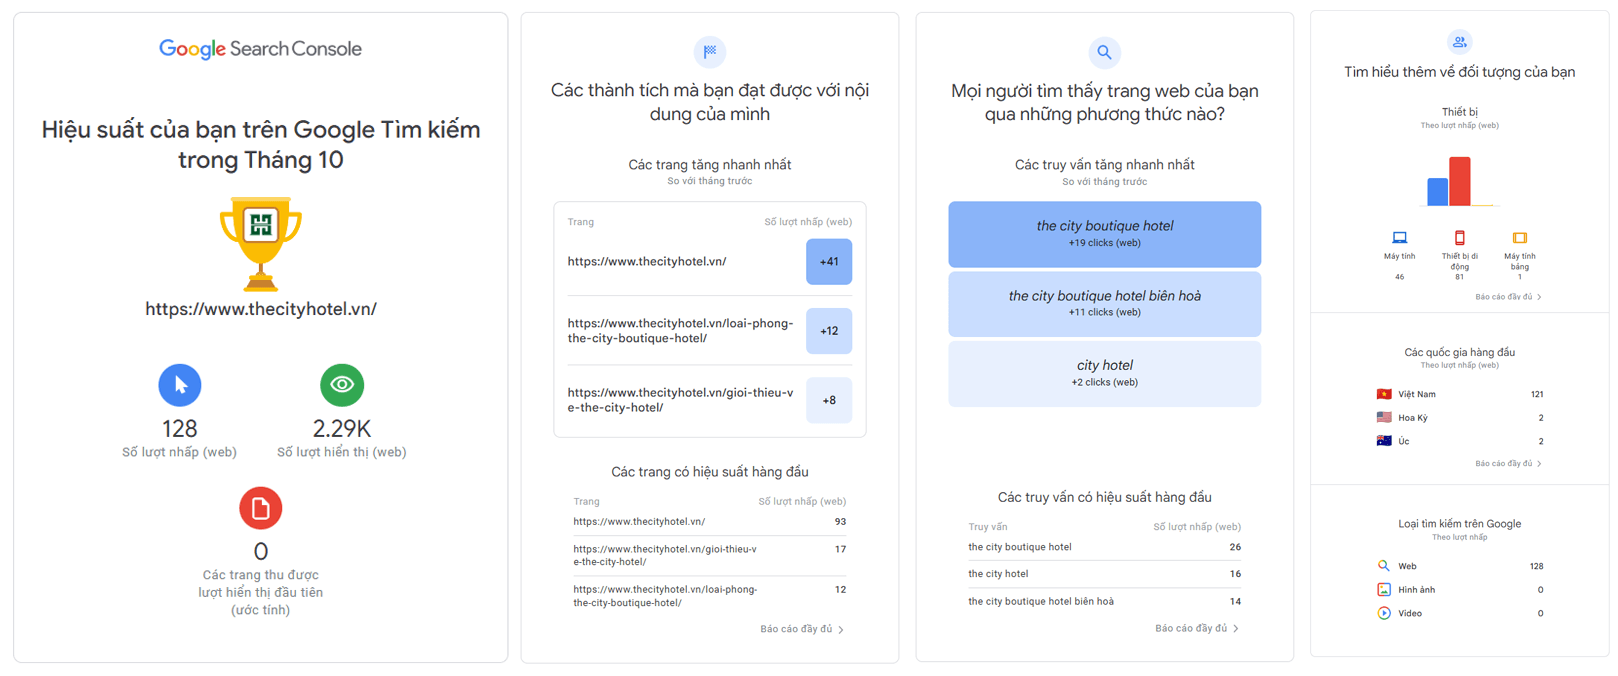Open full report under top countries
This screenshot has height=676, width=1618.
[x=1507, y=464]
